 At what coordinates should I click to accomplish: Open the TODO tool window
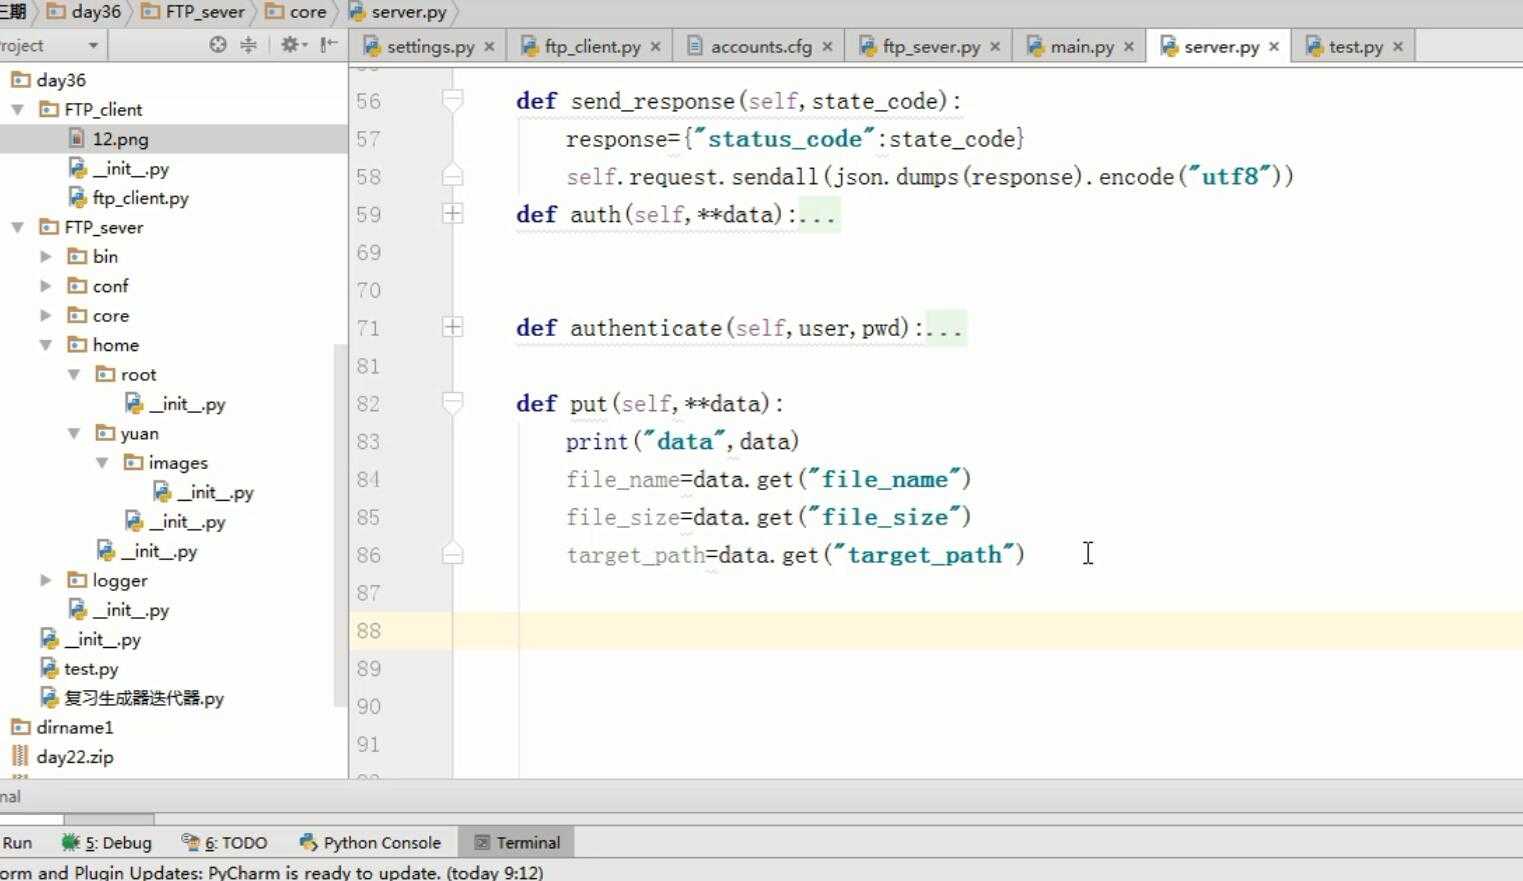click(225, 843)
